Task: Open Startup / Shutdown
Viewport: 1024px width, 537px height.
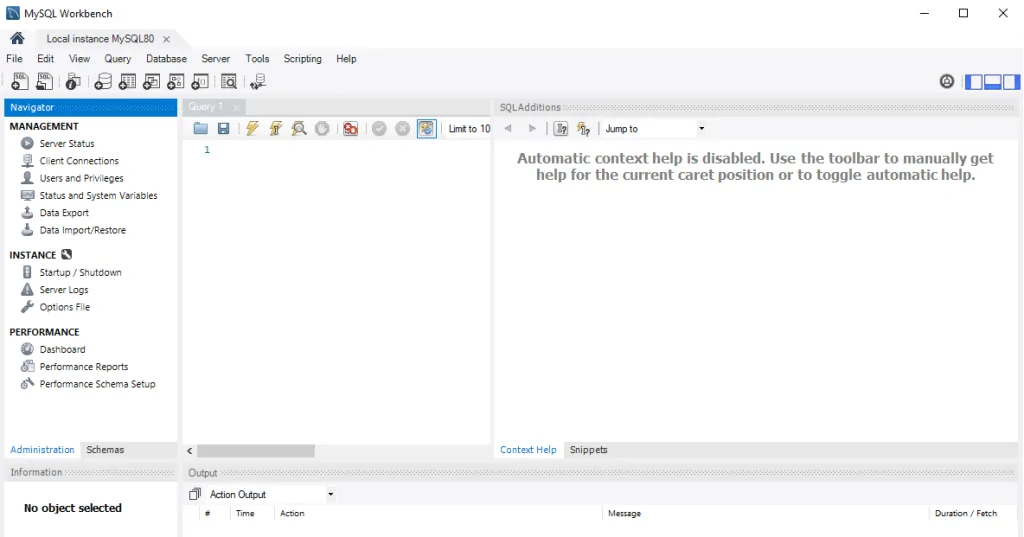Action: 80,272
